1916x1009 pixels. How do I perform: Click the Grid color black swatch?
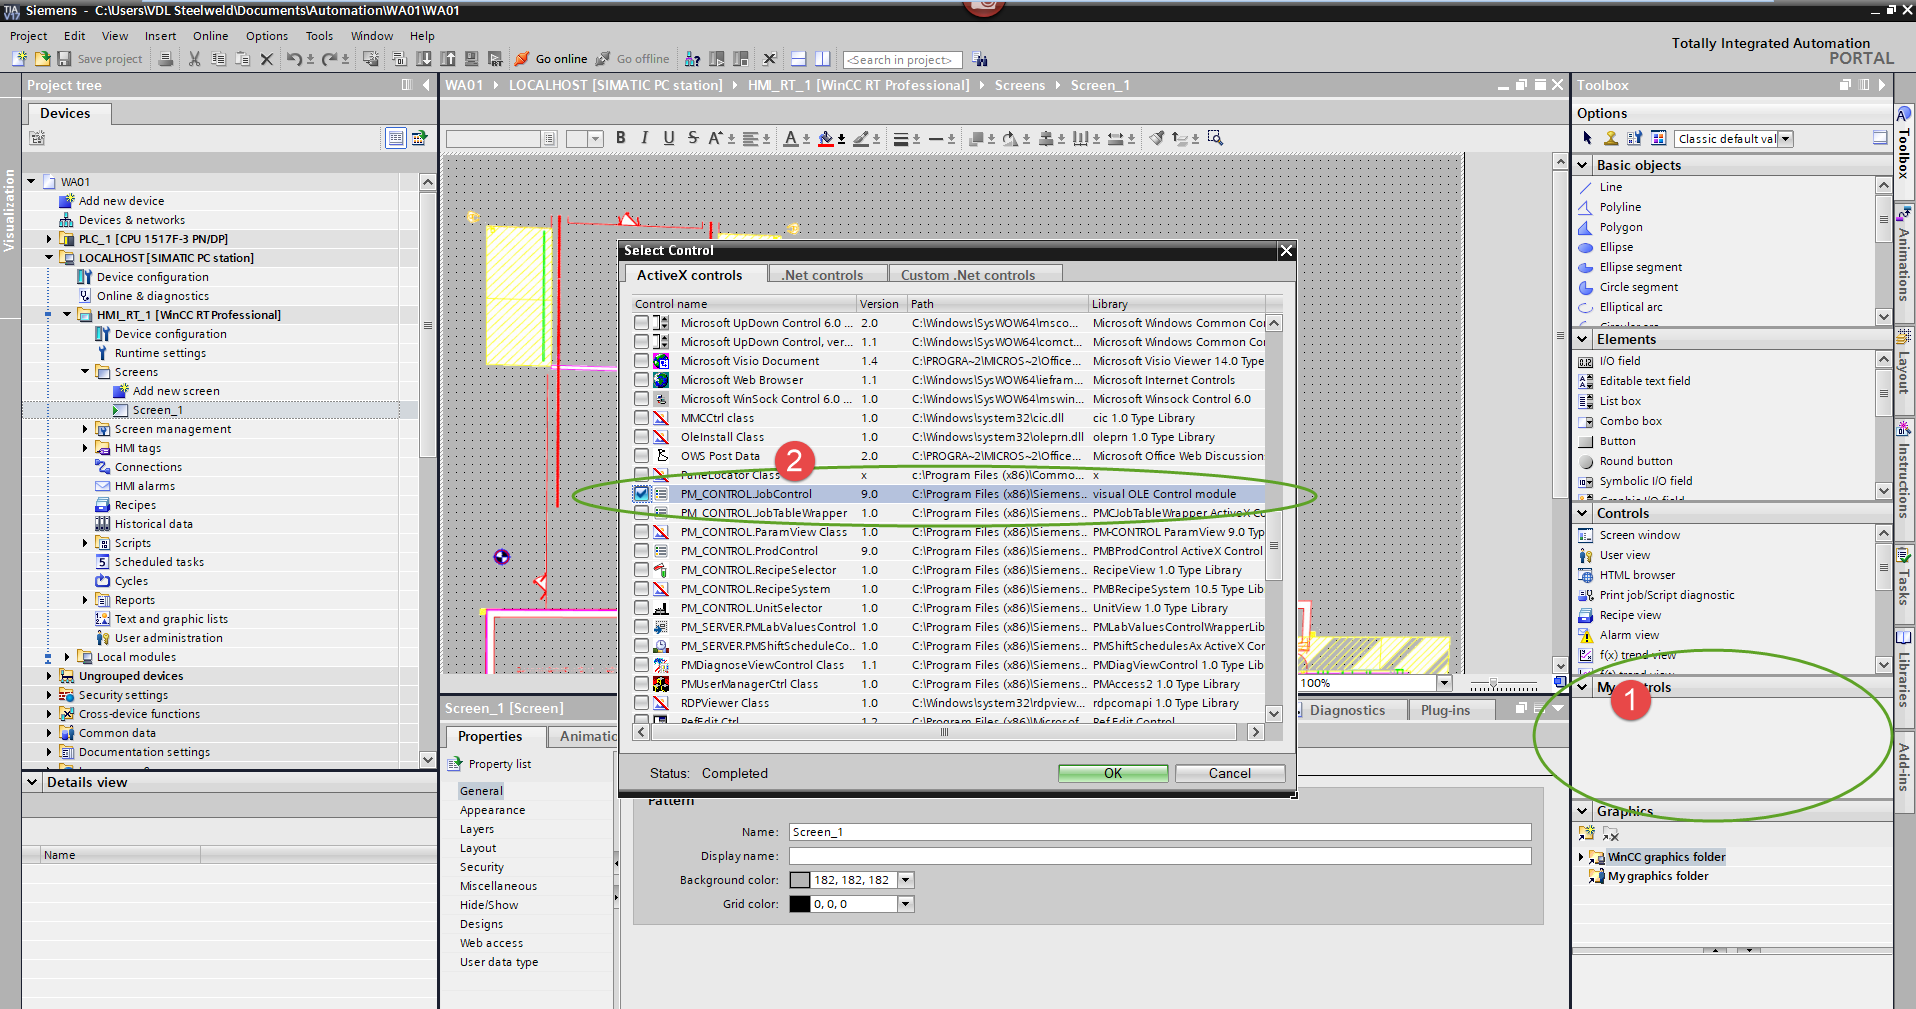tap(800, 904)
